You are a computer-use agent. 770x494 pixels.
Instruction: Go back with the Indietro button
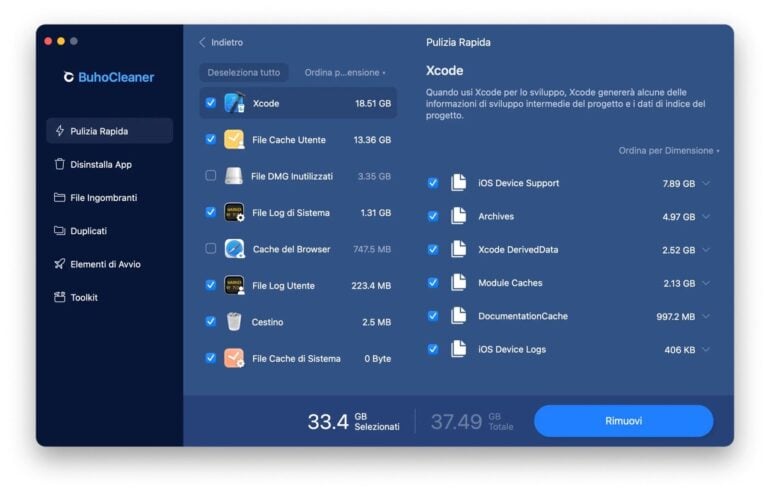pos(221,42)
